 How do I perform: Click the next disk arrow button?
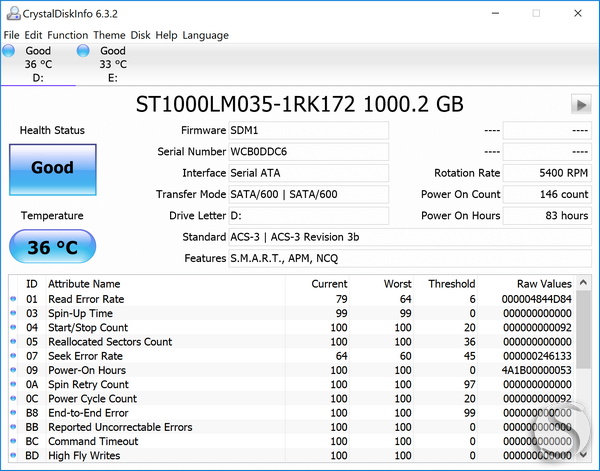click(x=581, y=104)
